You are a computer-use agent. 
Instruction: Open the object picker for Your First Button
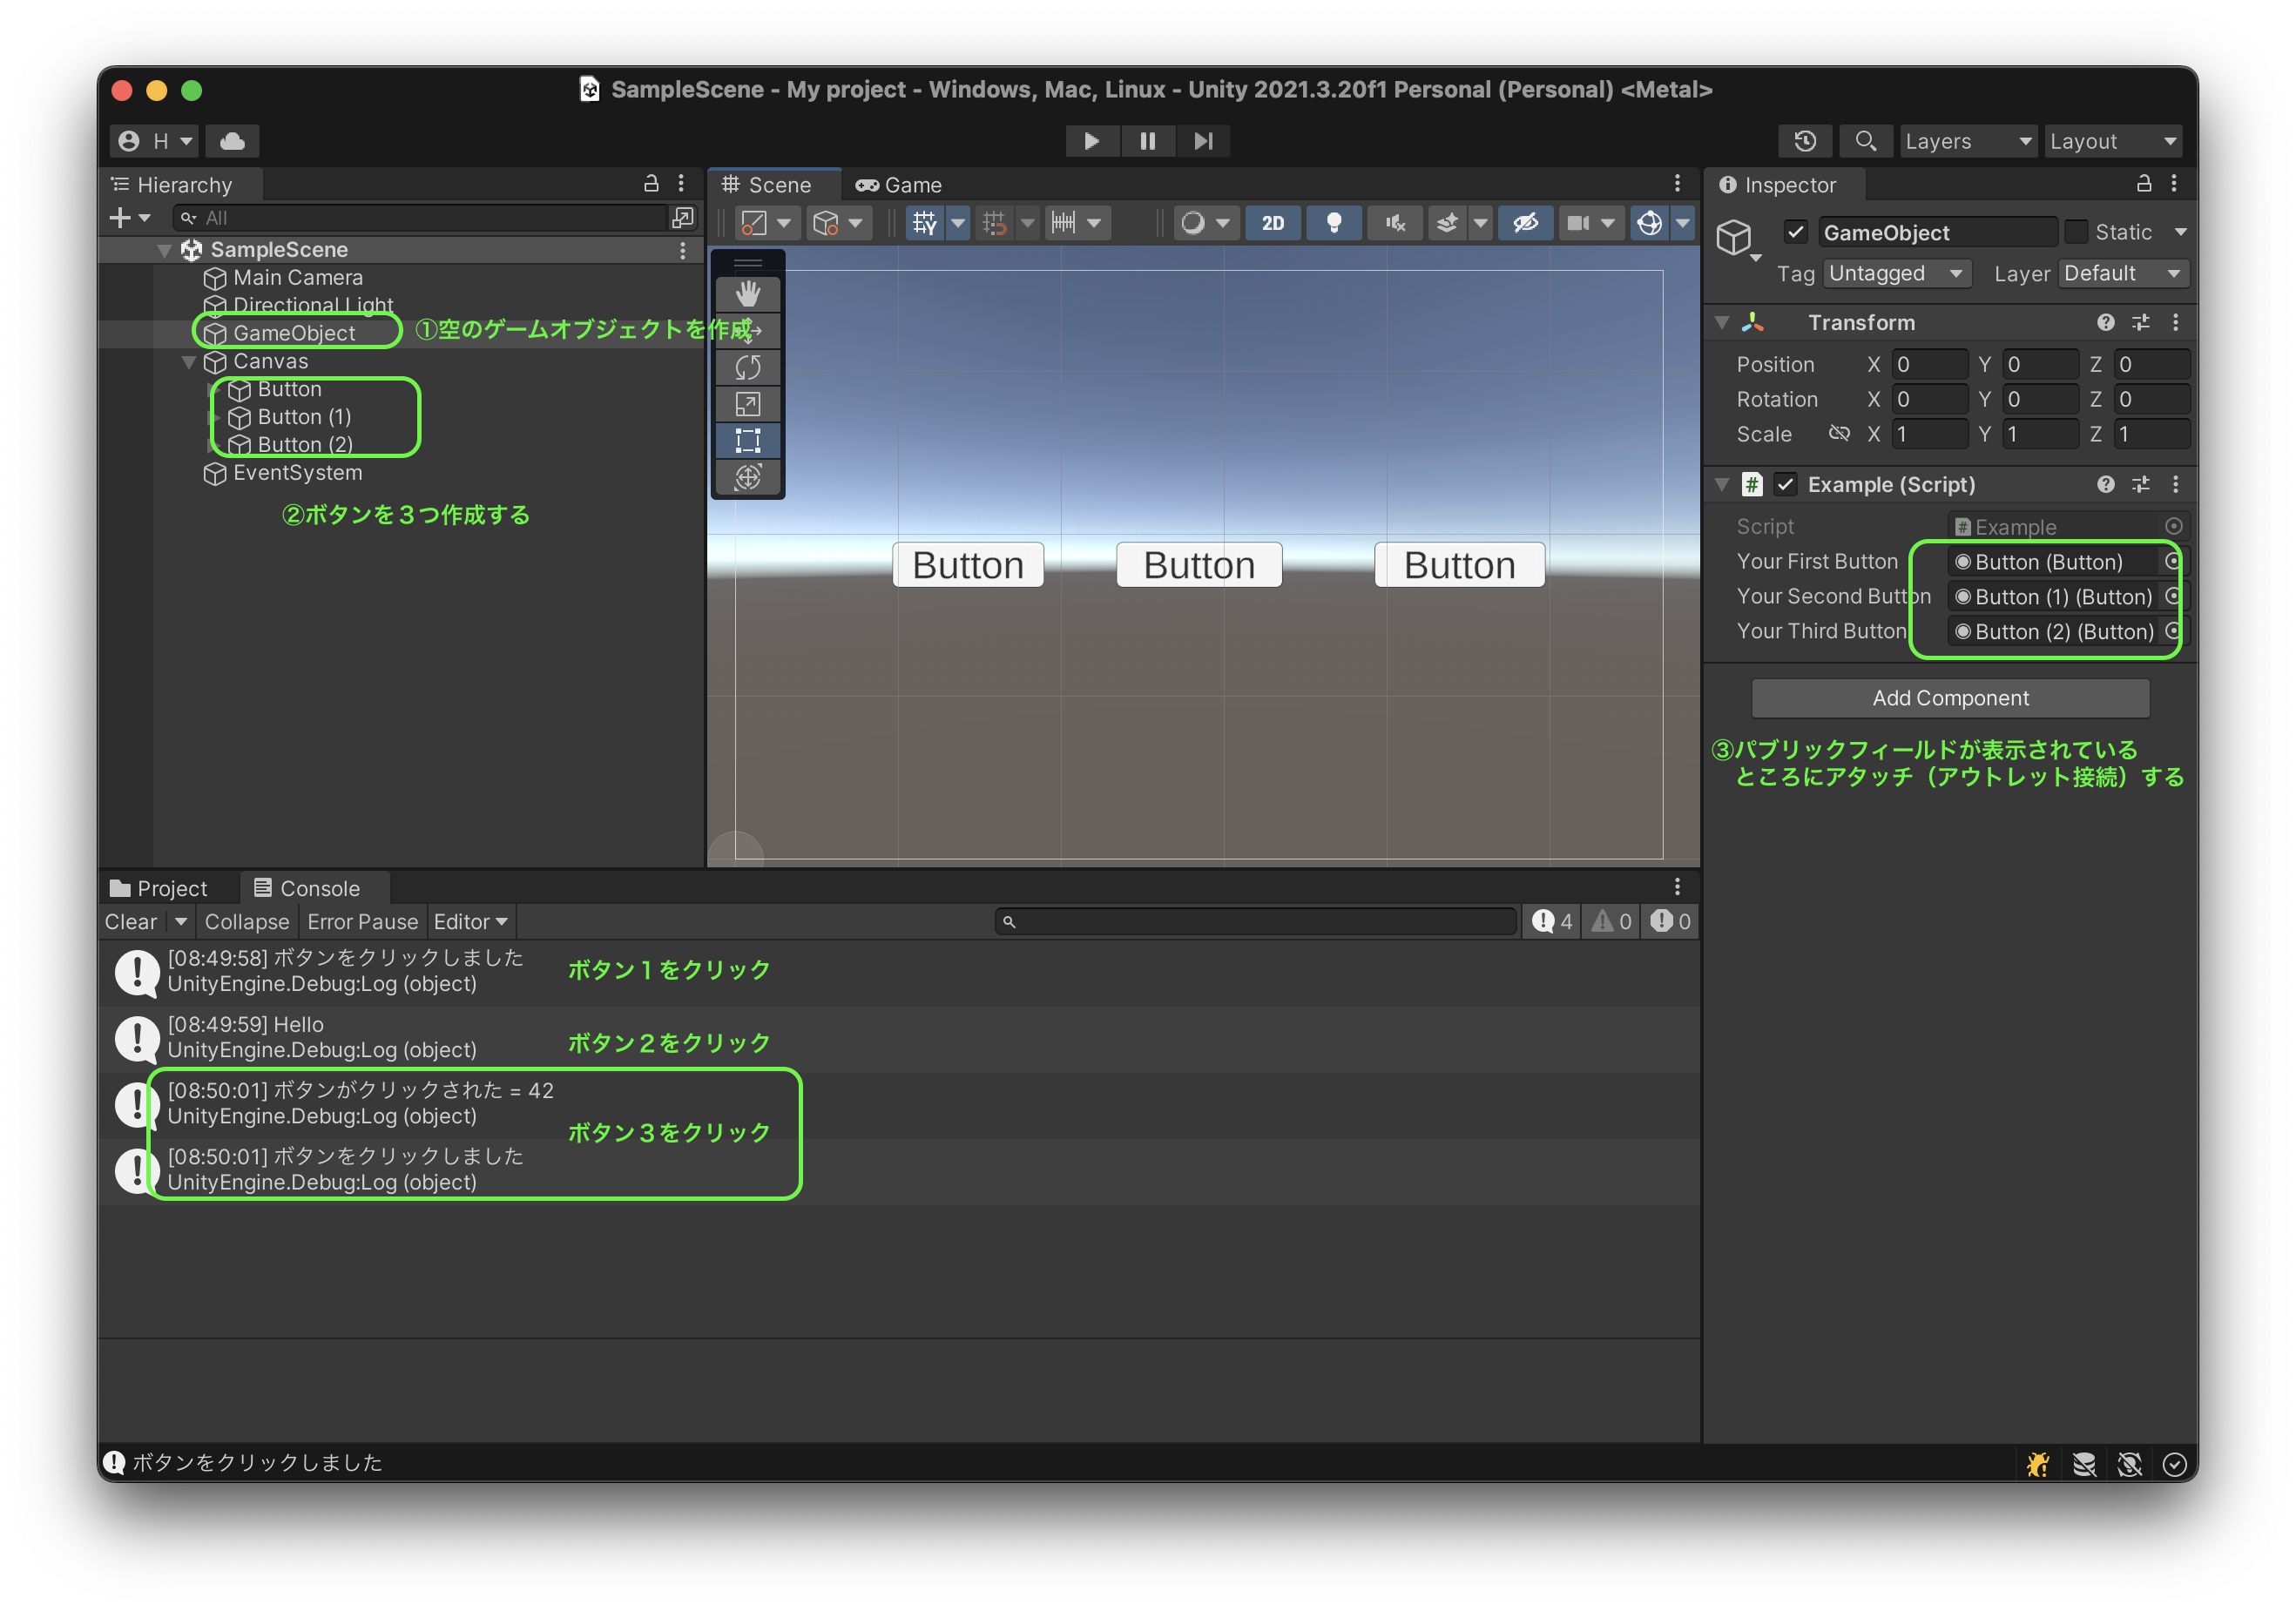pyautogui.click(x=2172, y=561)
